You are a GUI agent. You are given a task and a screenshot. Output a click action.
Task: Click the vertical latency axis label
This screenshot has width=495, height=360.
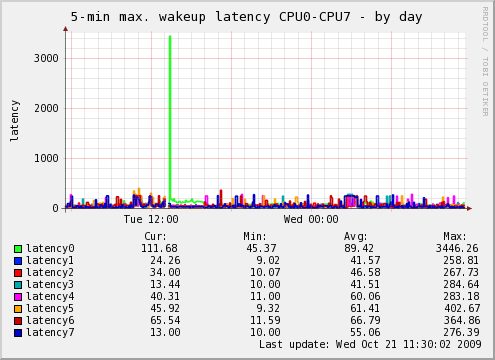tap(14, 121)
